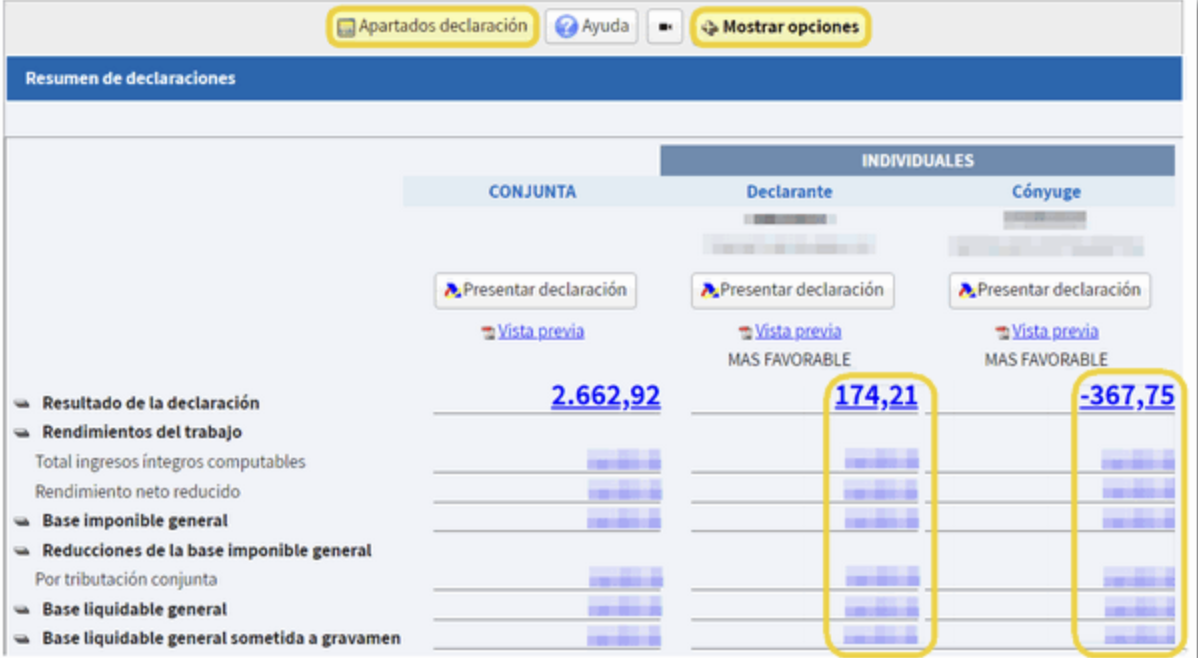
Task: Click Mostrar opciones button
Action: point(780,28)
